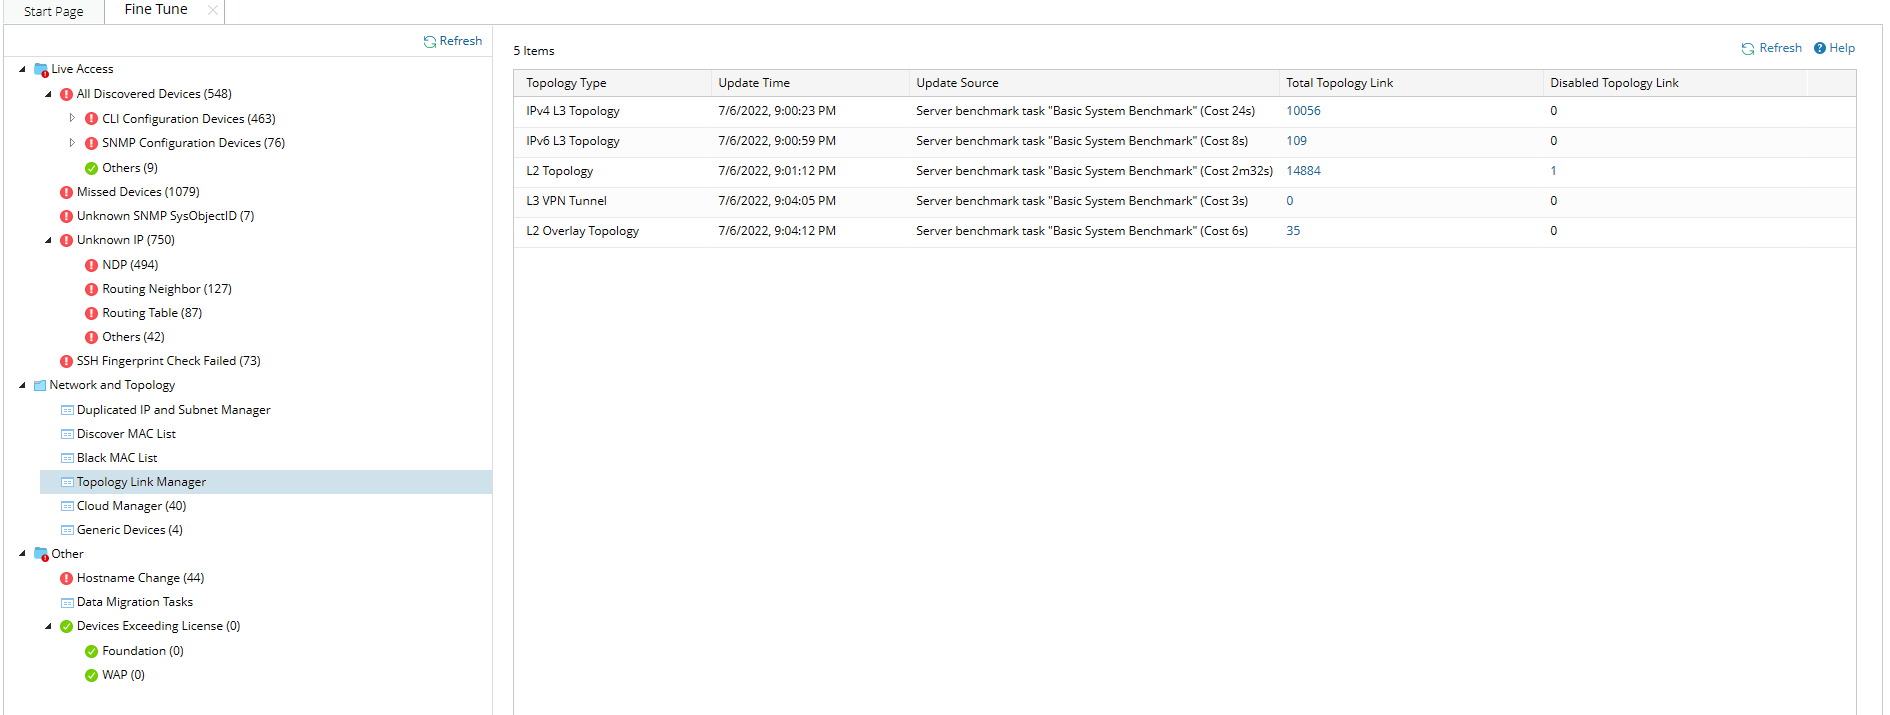Image resolution: width=1890 pixels, height=715 pixels.
Task: Refresh the left device tree panel
Action: pyautogui.click(x=452, y=41)
